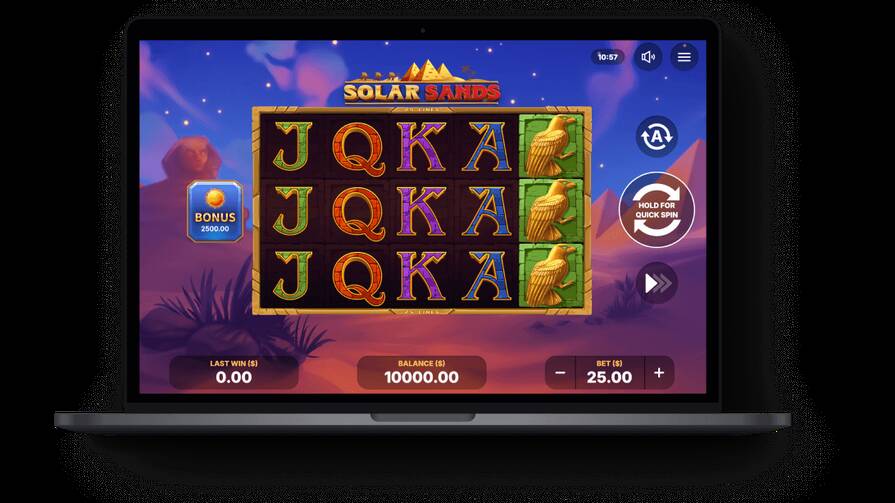
Task: Enable autoplay with the circular A icon
Action: point(656,136)
